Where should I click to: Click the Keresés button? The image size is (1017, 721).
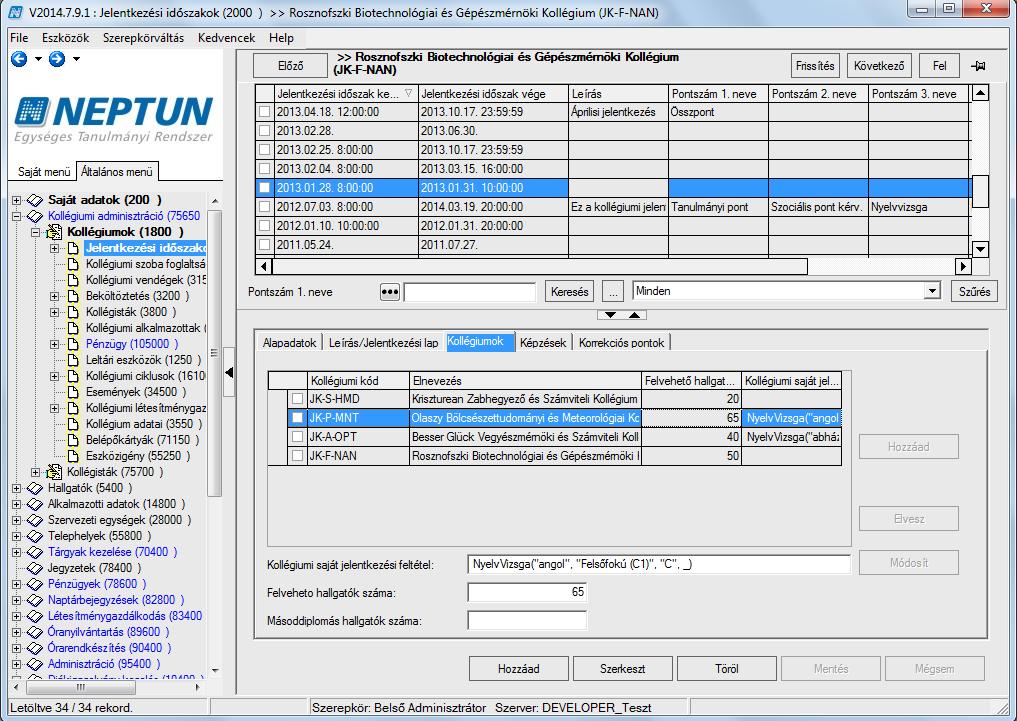click(x=569, y=292)
